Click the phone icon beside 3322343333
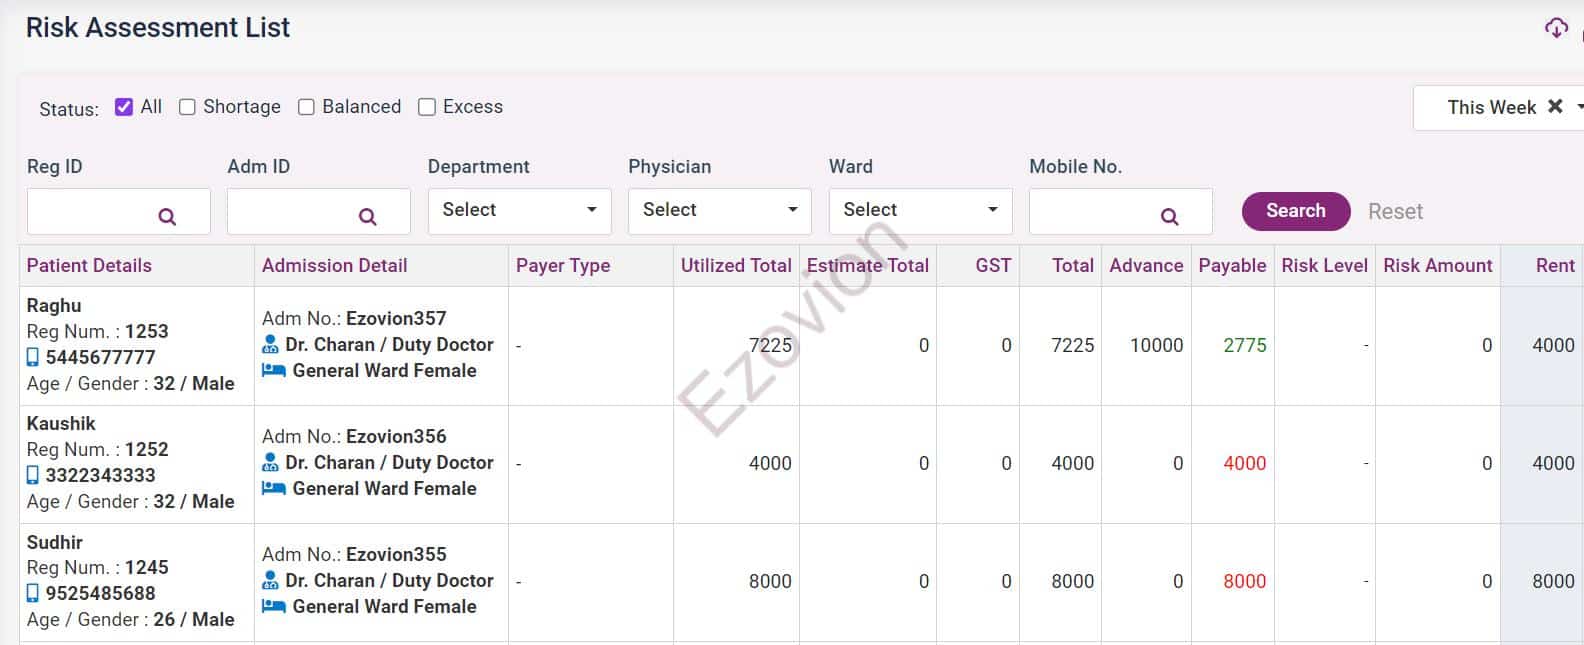1584x645 pixels. [x=33, y=475]
